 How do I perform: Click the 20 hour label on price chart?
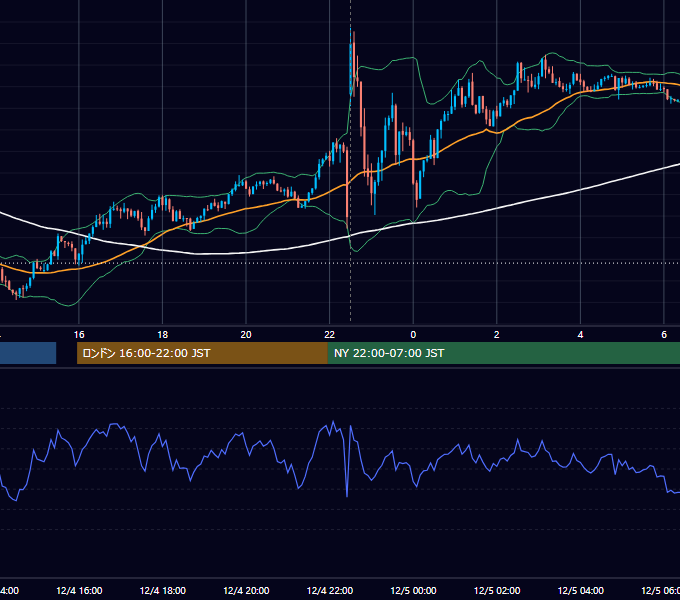pos(246,335)
